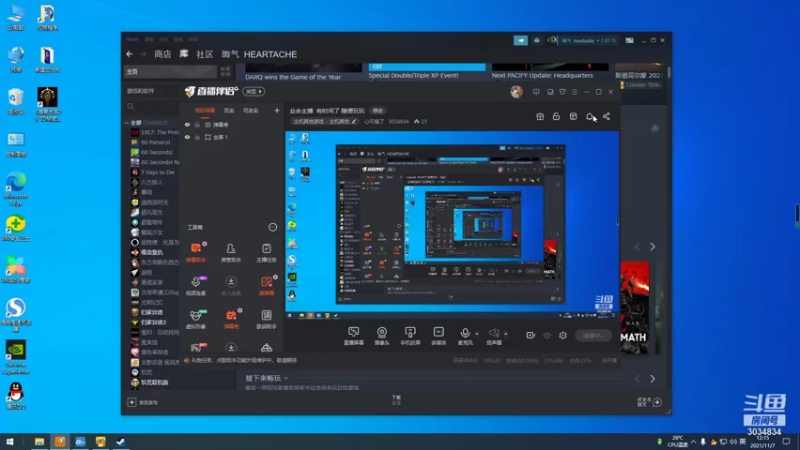Open Steam 社区 community tab
This screenshot has width=800, height=450.
pyautogui.click(x=205, y=54)
